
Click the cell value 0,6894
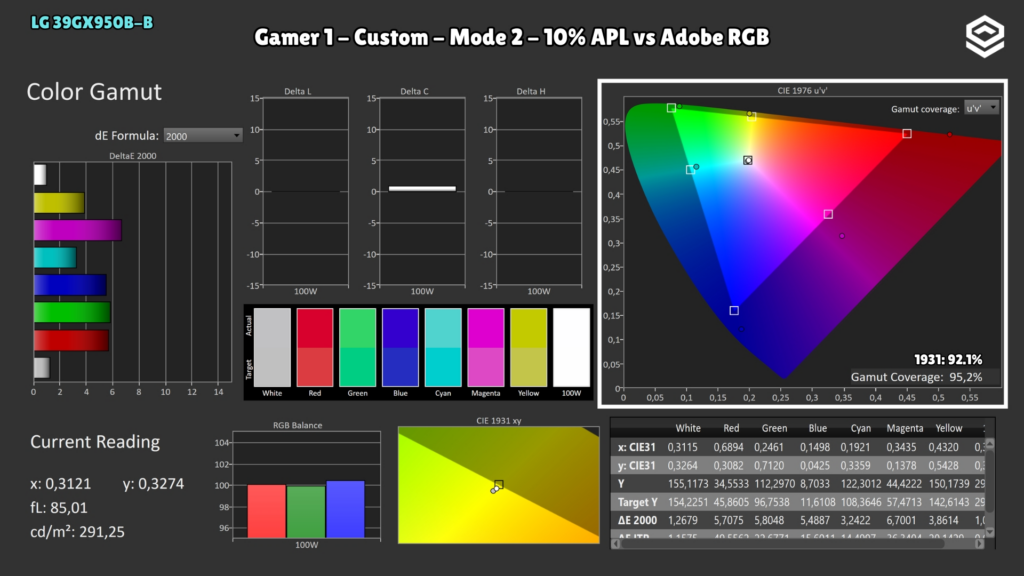point(728,447)
